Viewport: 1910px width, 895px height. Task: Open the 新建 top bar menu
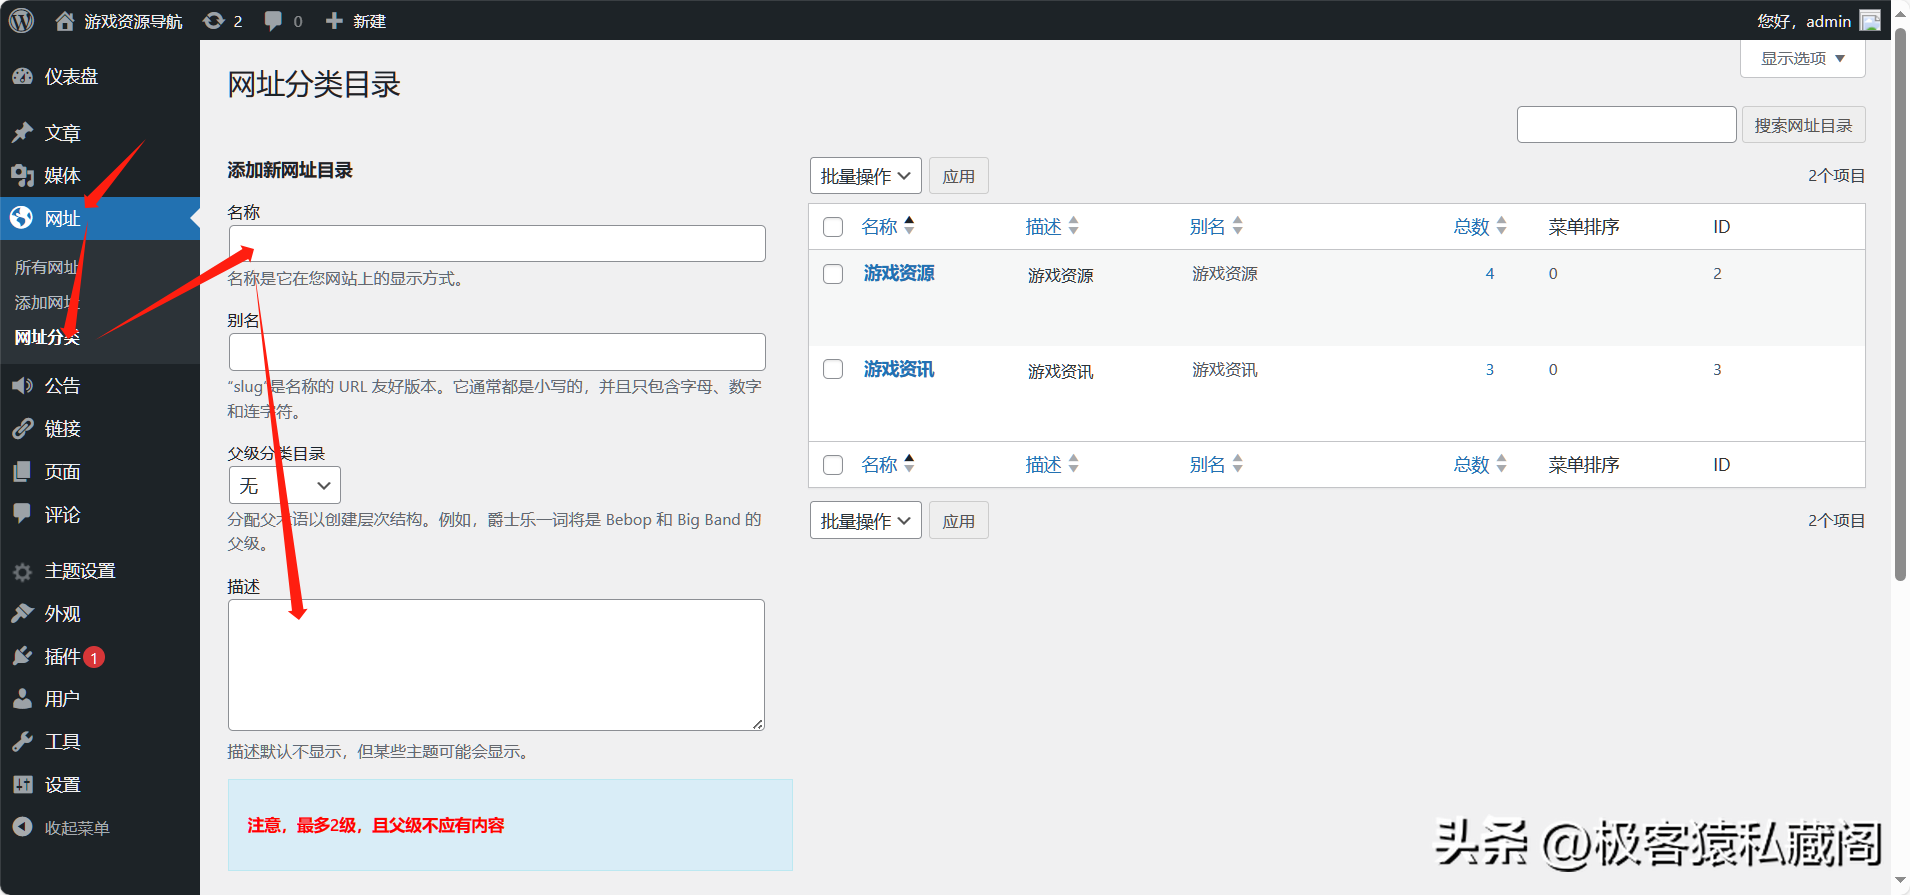point(356,21)
